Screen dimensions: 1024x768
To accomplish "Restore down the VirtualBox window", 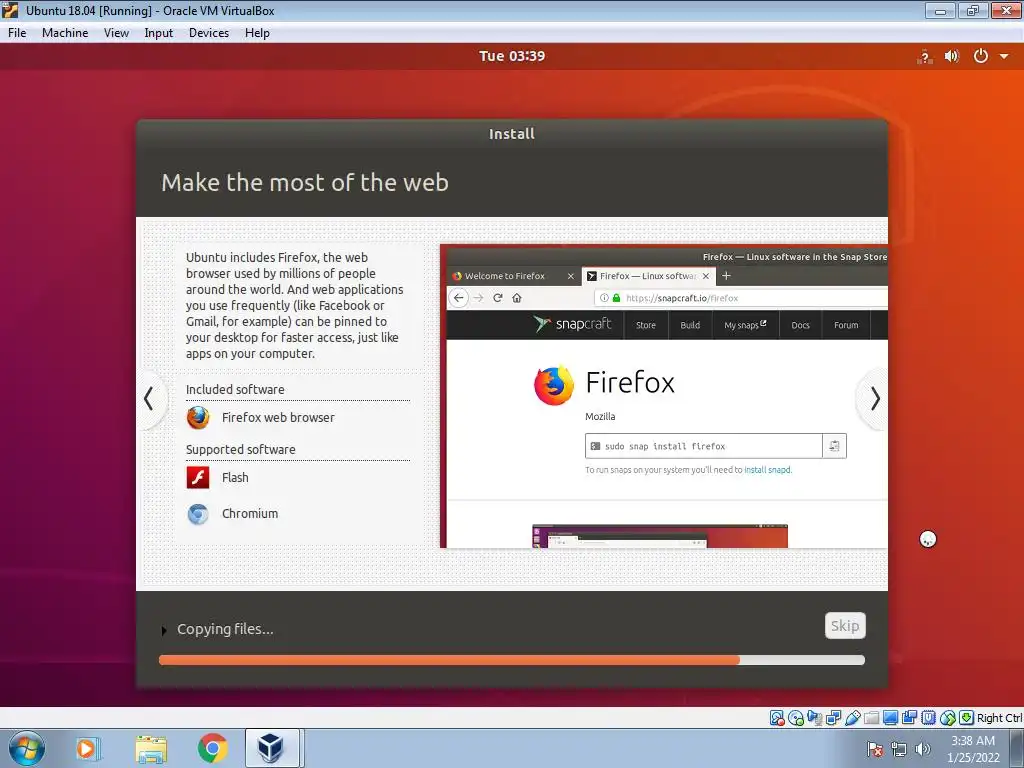I will (973, 10).
